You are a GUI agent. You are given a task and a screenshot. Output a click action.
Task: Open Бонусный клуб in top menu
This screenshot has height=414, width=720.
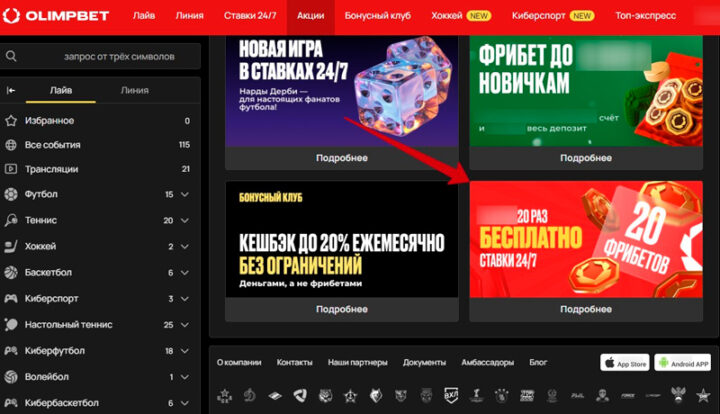(x=377, y=16)
